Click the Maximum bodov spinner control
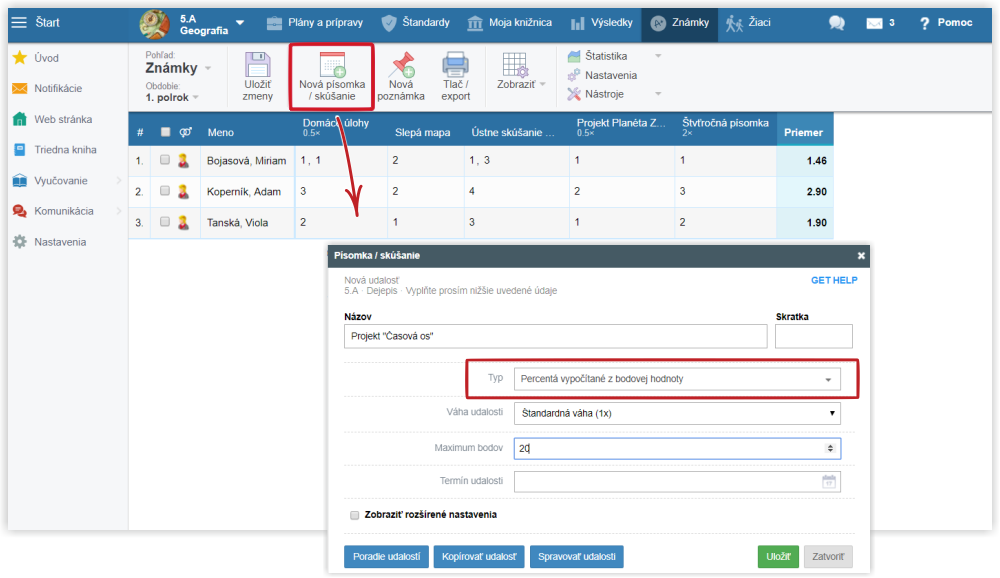 coord(829,449)
